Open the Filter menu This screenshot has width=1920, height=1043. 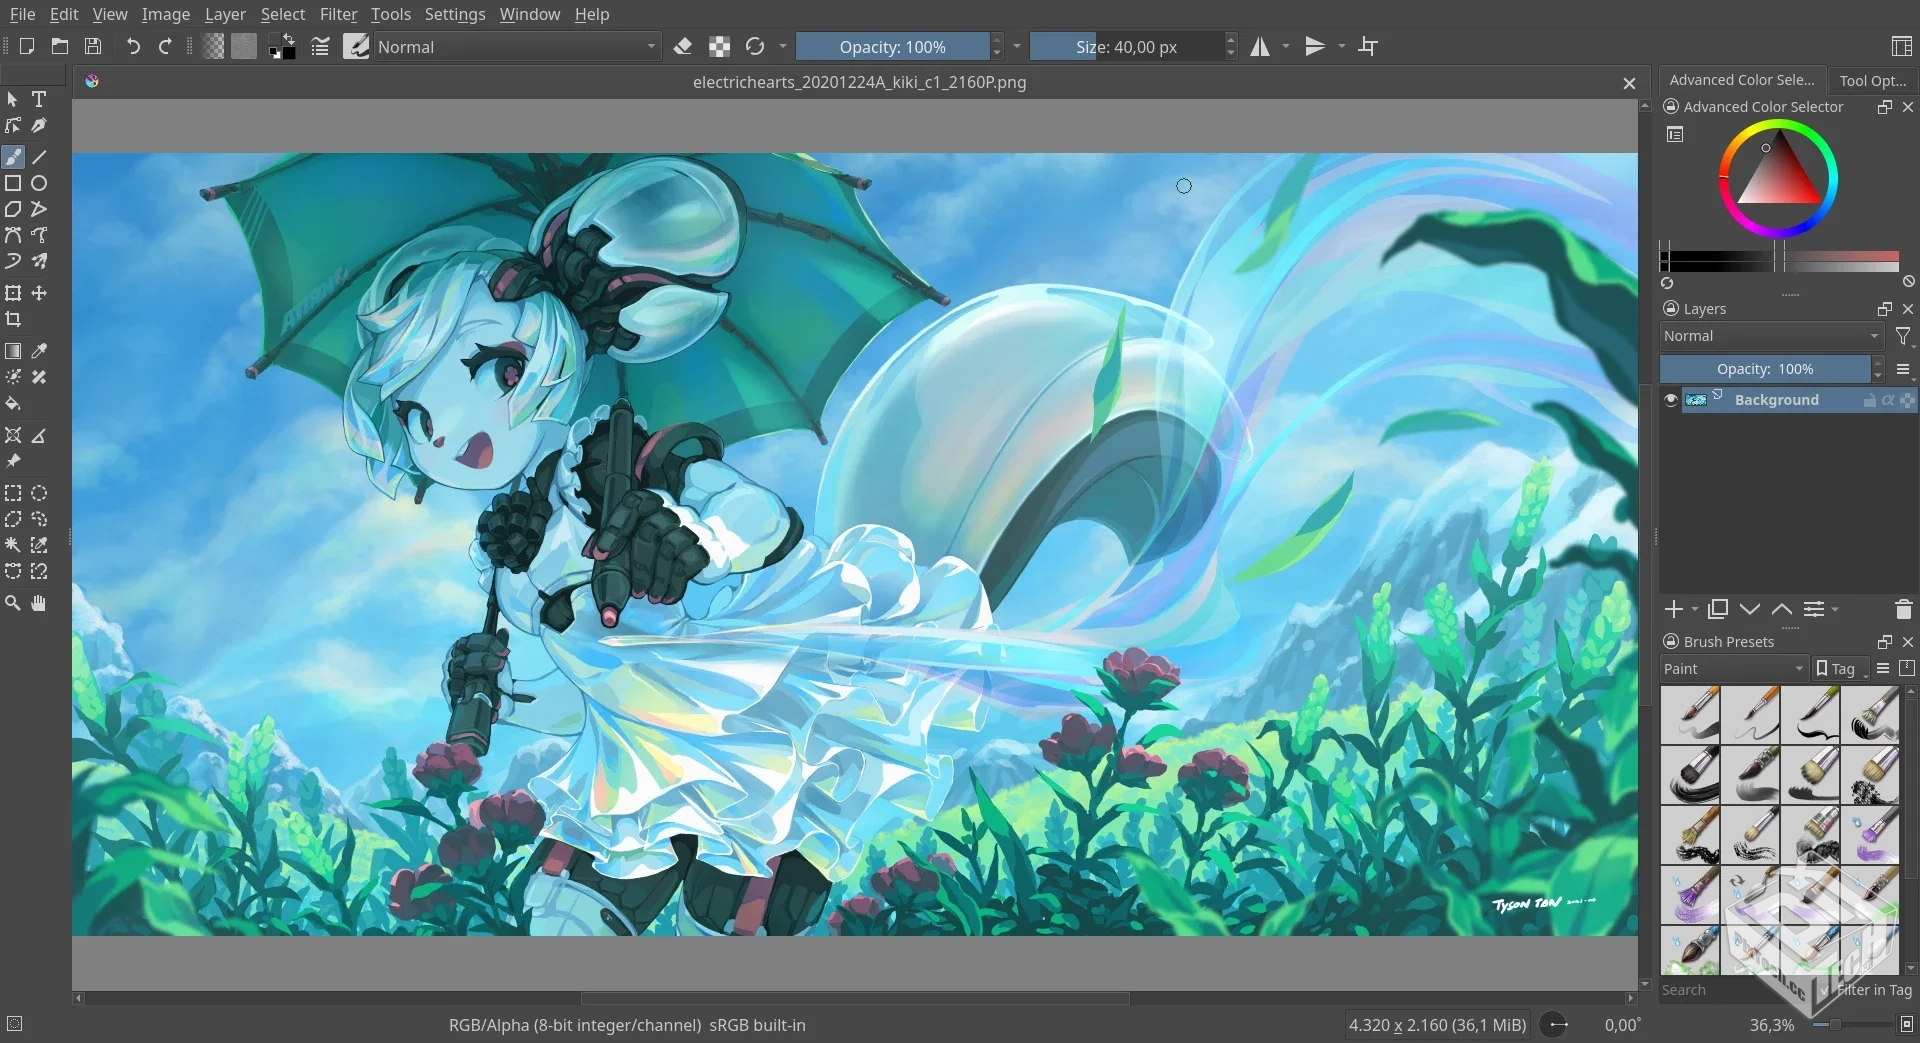click(x=339, y=14)
